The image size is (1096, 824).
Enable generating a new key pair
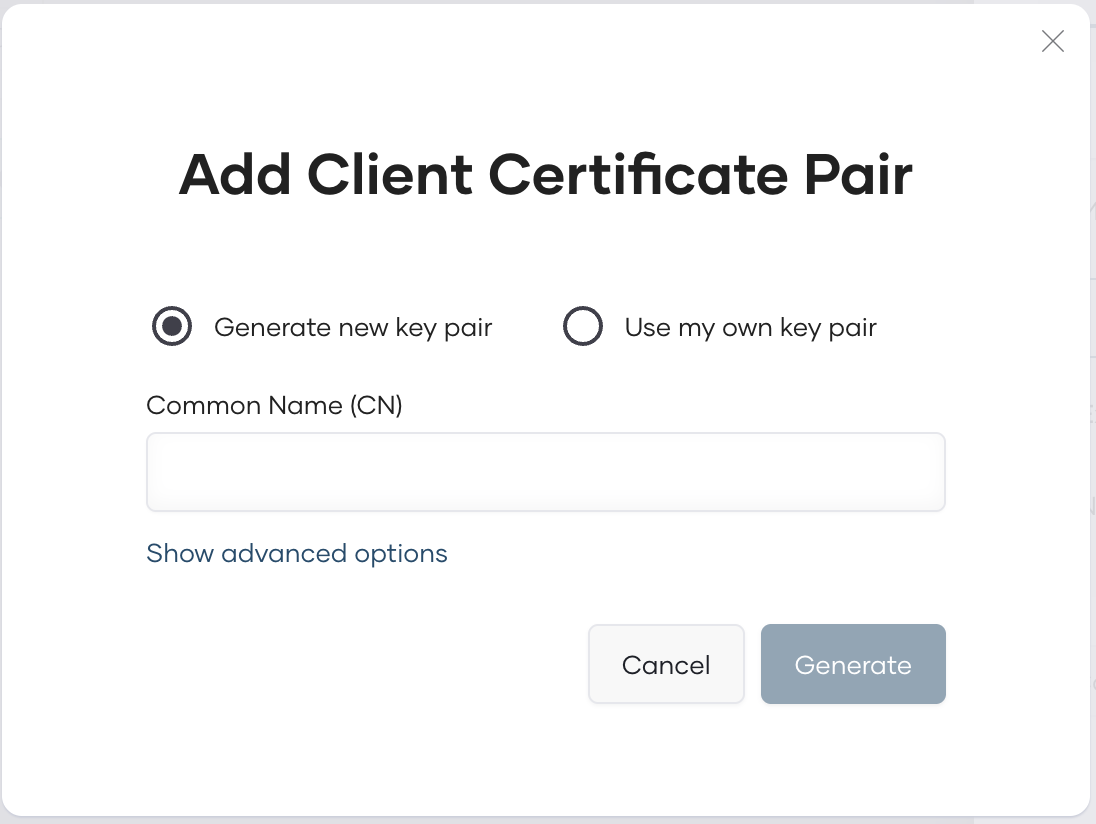172,327
